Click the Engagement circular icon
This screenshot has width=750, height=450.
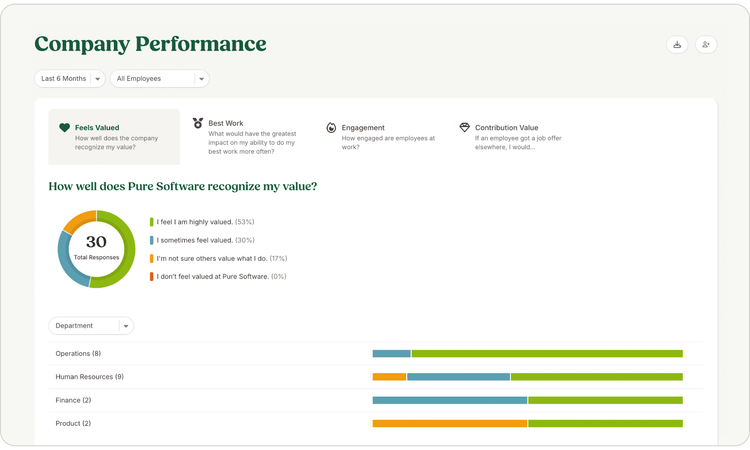331,128
